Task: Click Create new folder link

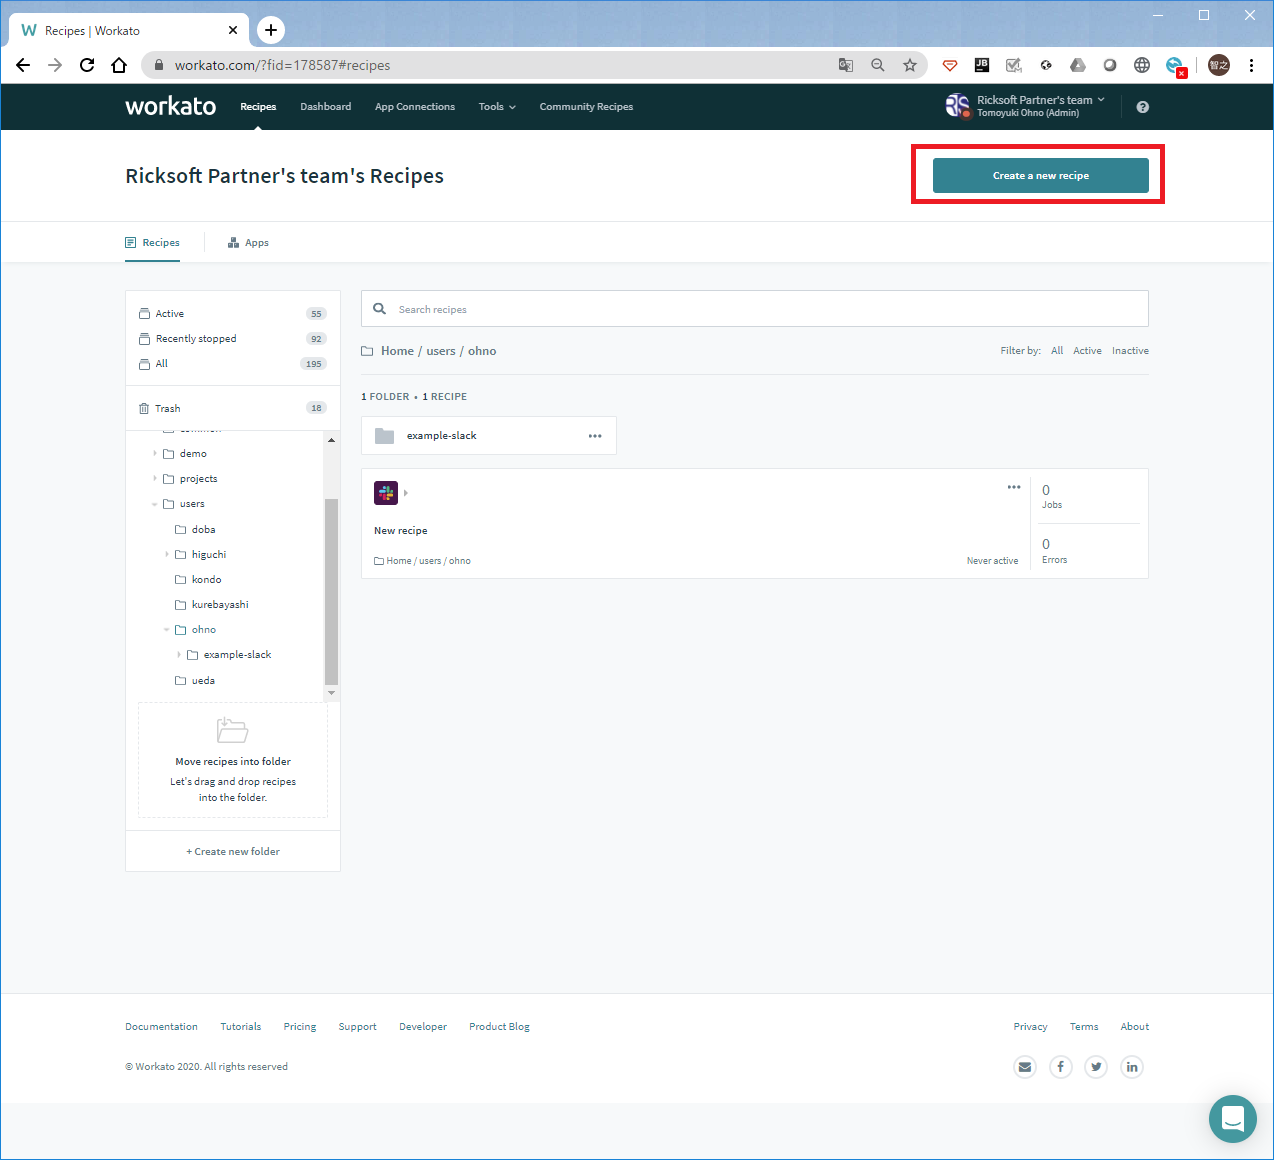Action: click(233, 852)
